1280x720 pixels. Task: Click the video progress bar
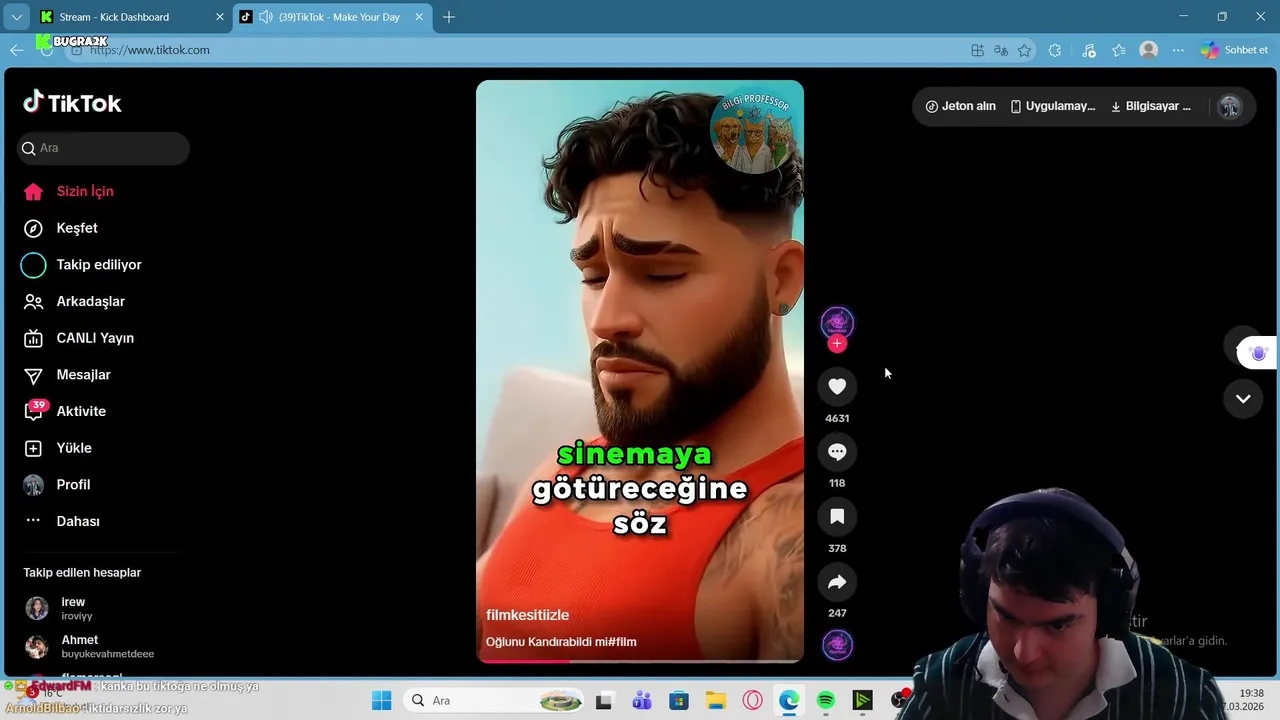[640, 660]
